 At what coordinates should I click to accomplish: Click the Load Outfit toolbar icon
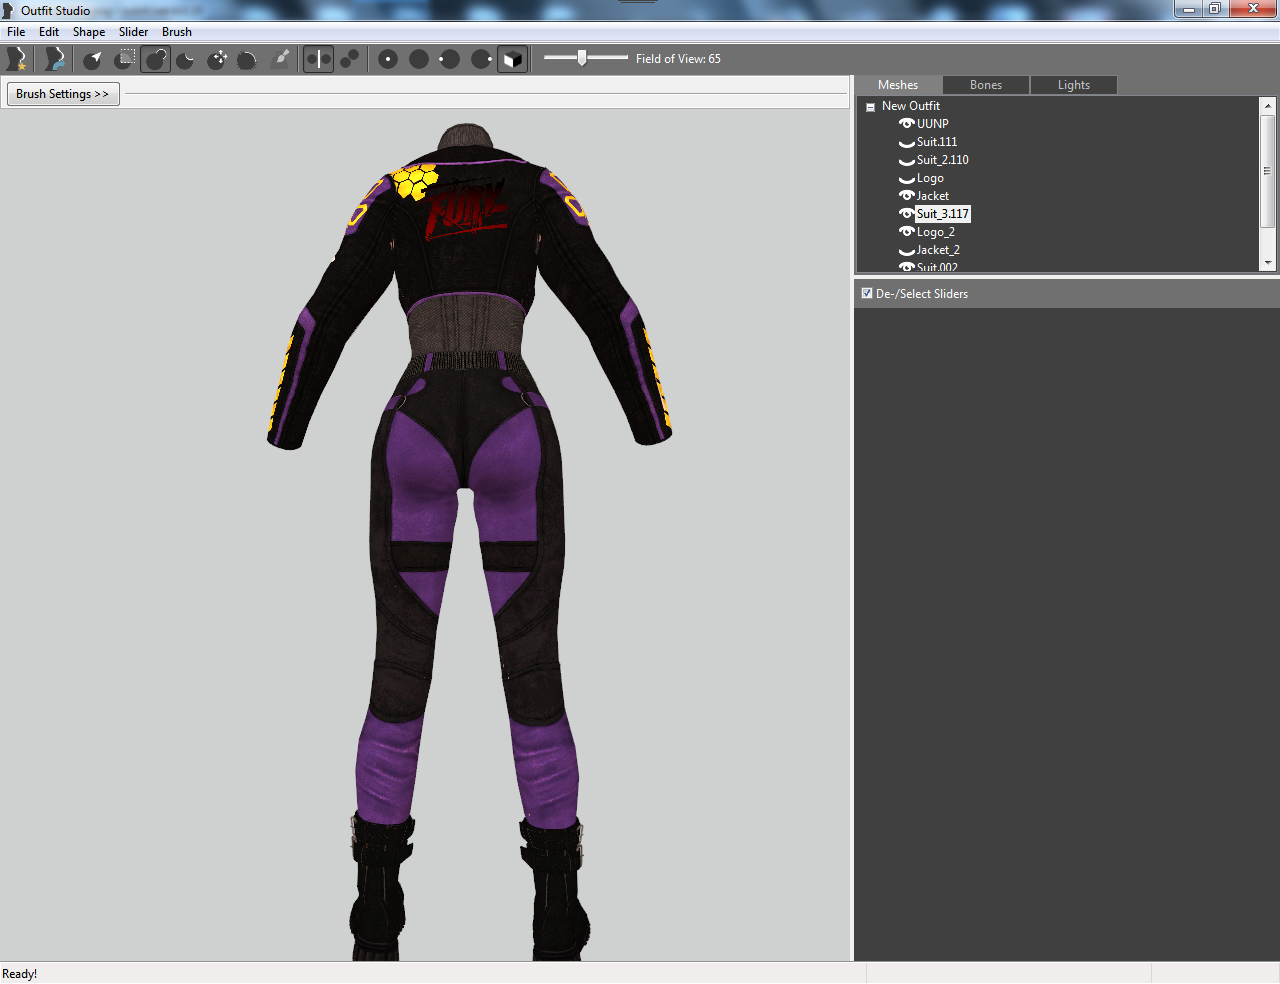[55, 59]
